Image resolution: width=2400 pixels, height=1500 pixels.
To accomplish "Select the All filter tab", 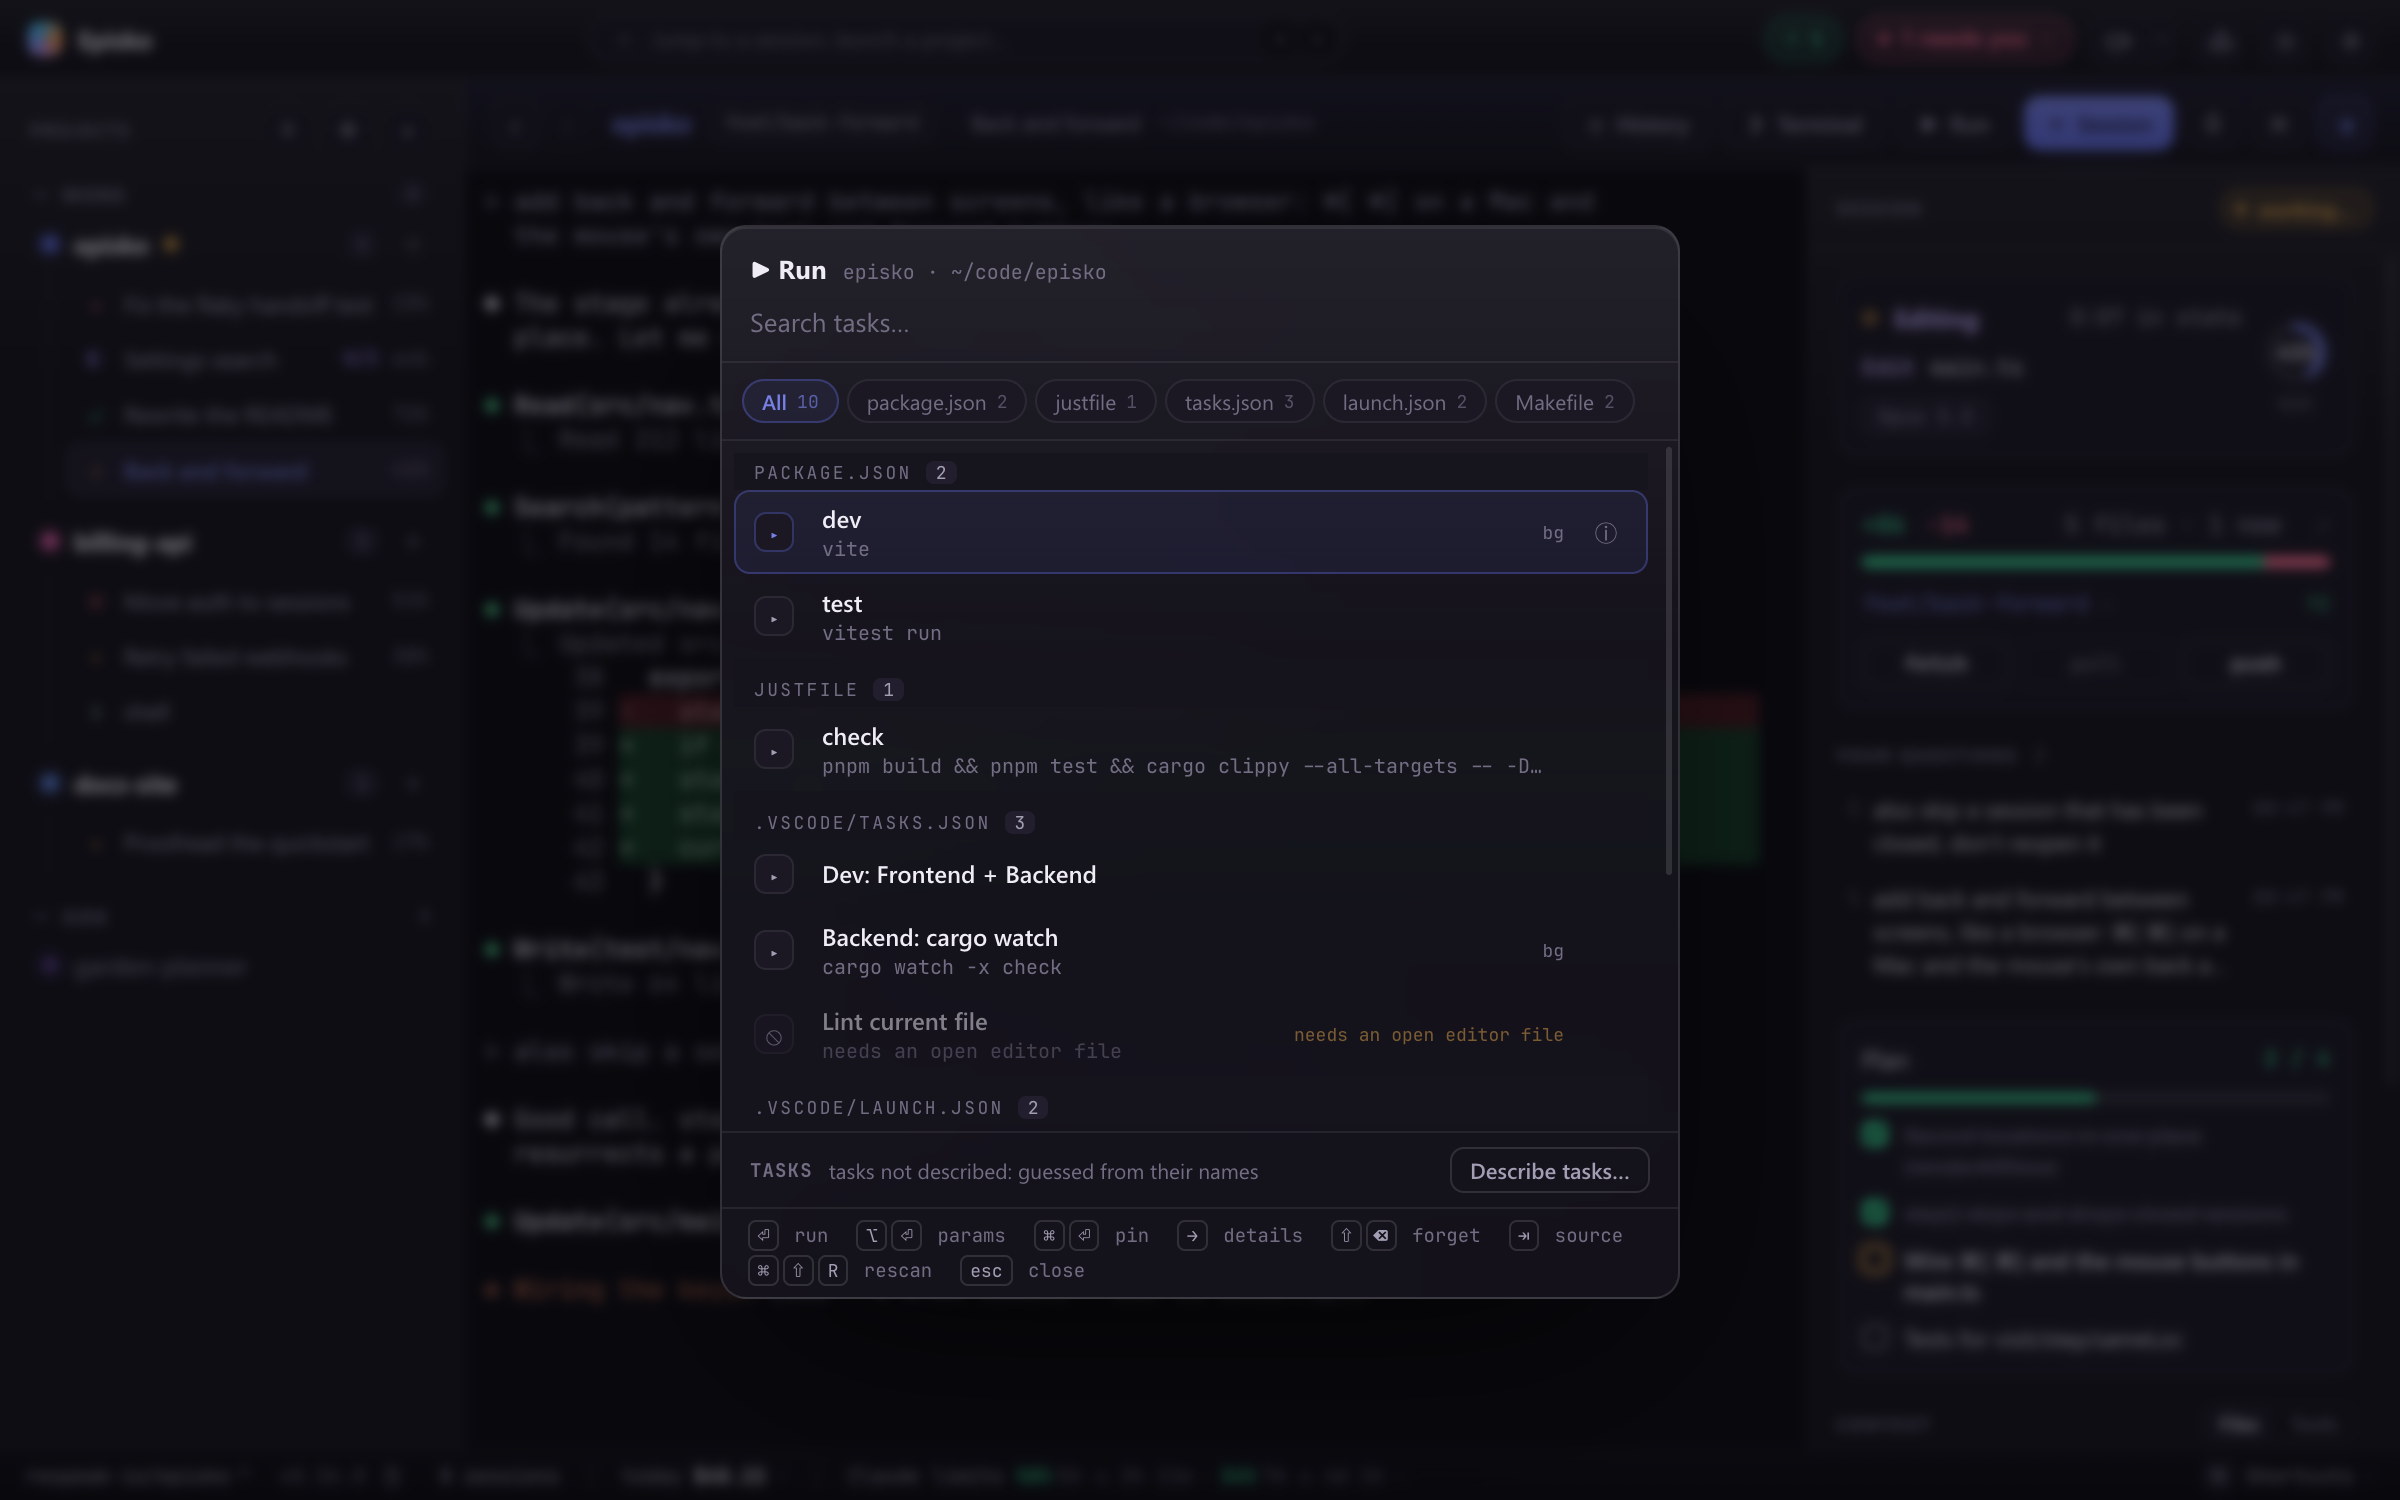I will tap(790, 402).
